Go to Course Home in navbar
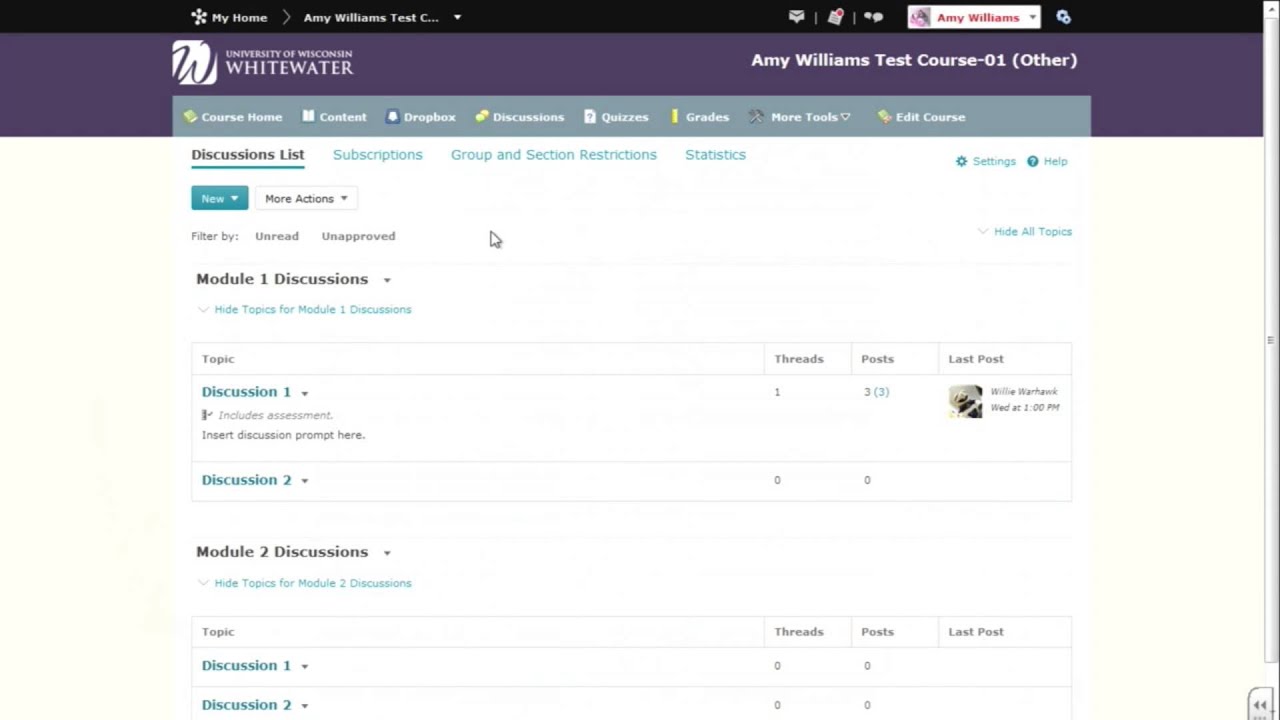This screenshot has width=1280, height=720. (x=233, y=117)
